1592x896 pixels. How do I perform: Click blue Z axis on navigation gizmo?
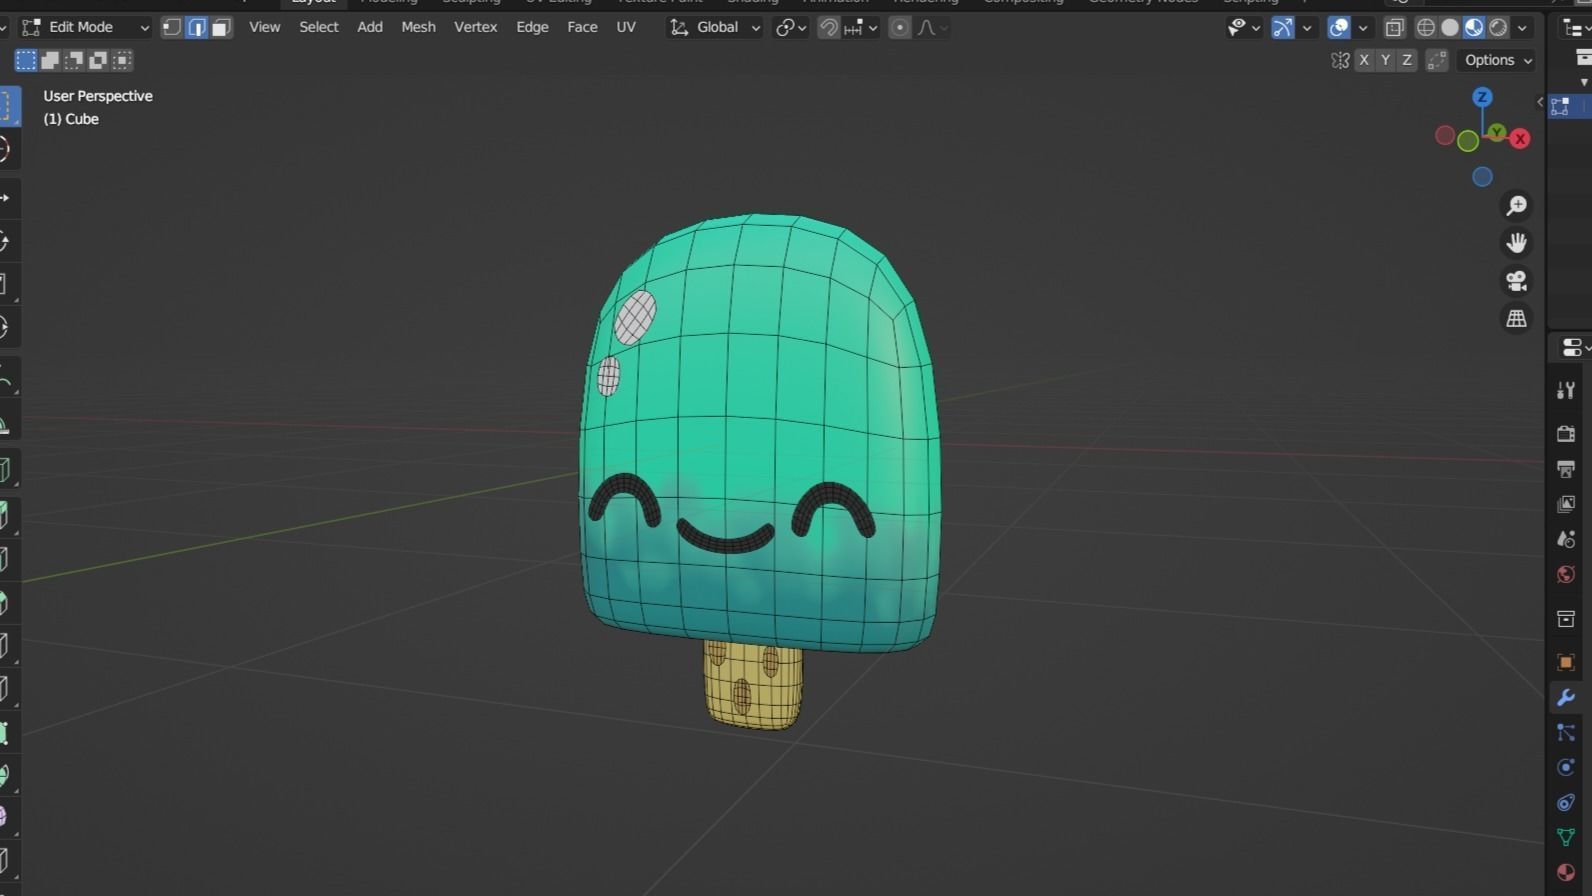1482,97
